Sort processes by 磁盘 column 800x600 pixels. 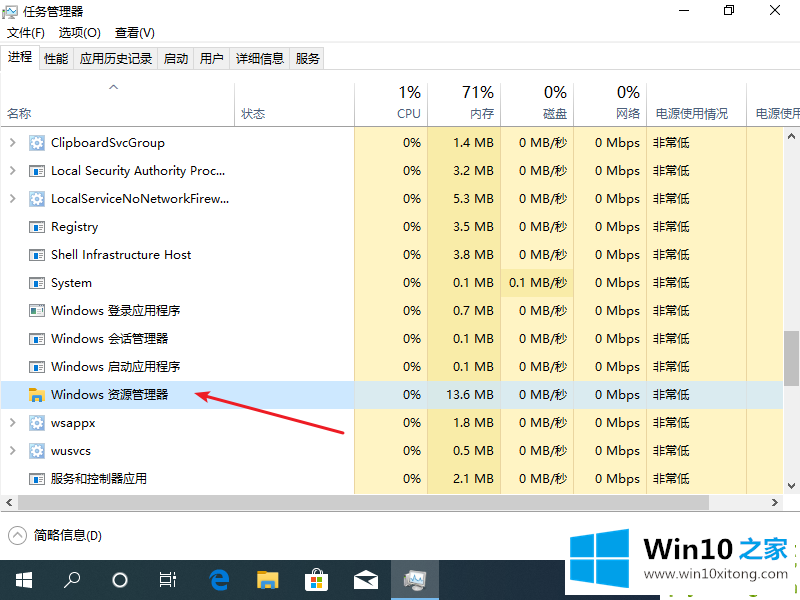(x=537, y=105)
